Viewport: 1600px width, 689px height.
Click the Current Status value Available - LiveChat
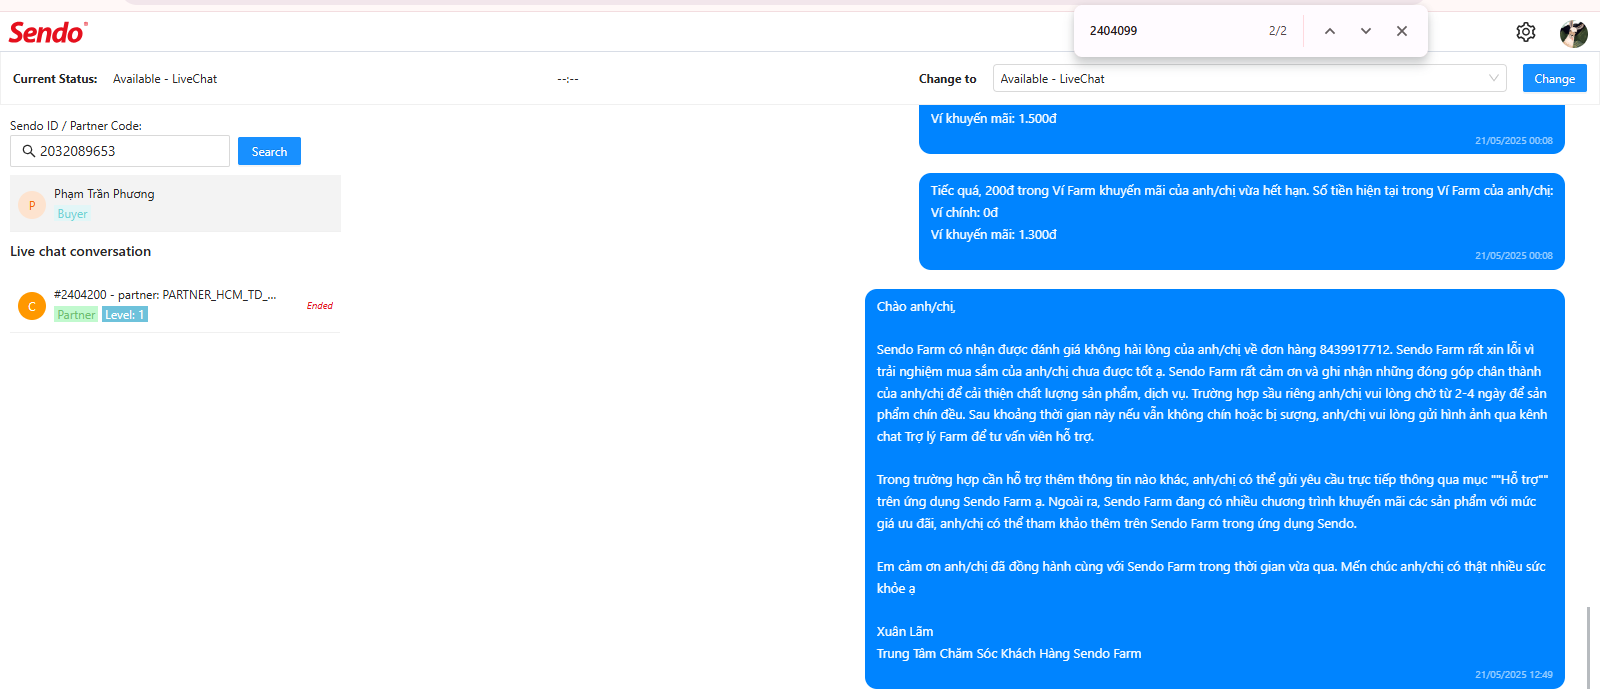165,79
